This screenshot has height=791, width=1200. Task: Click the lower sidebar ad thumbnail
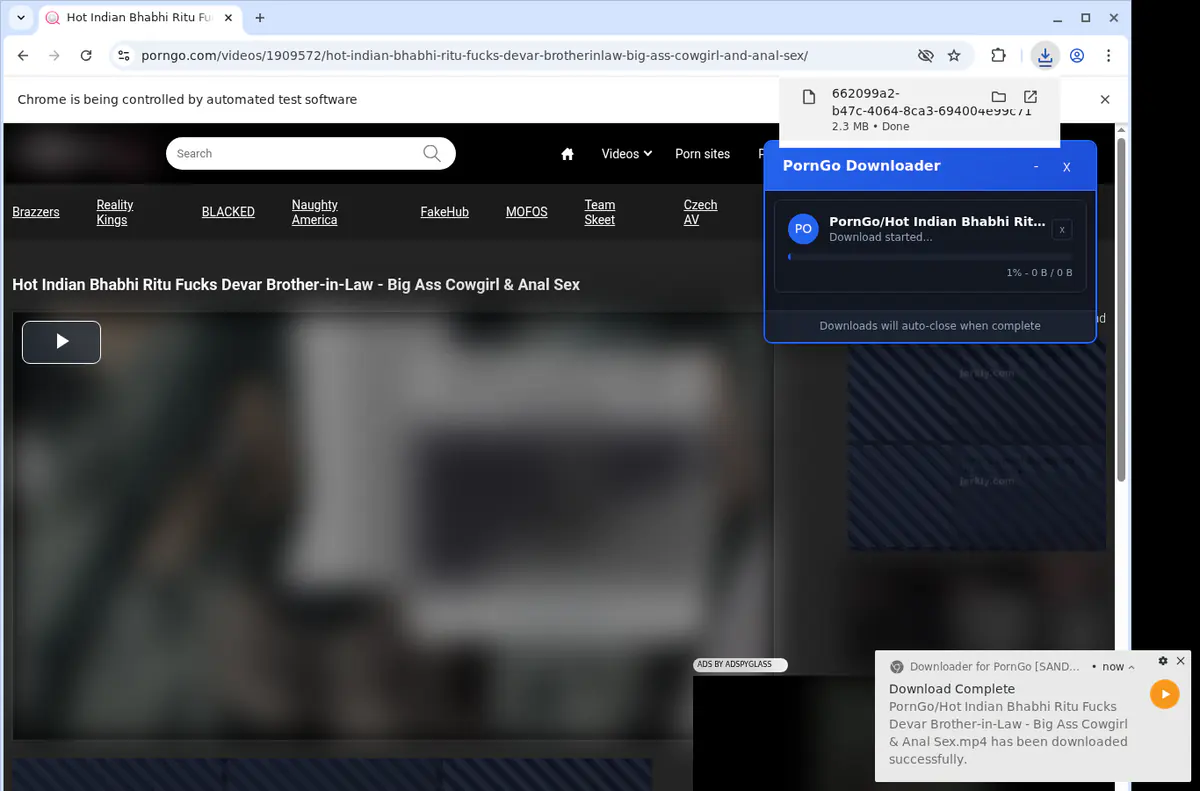click(x=977, y=499)
